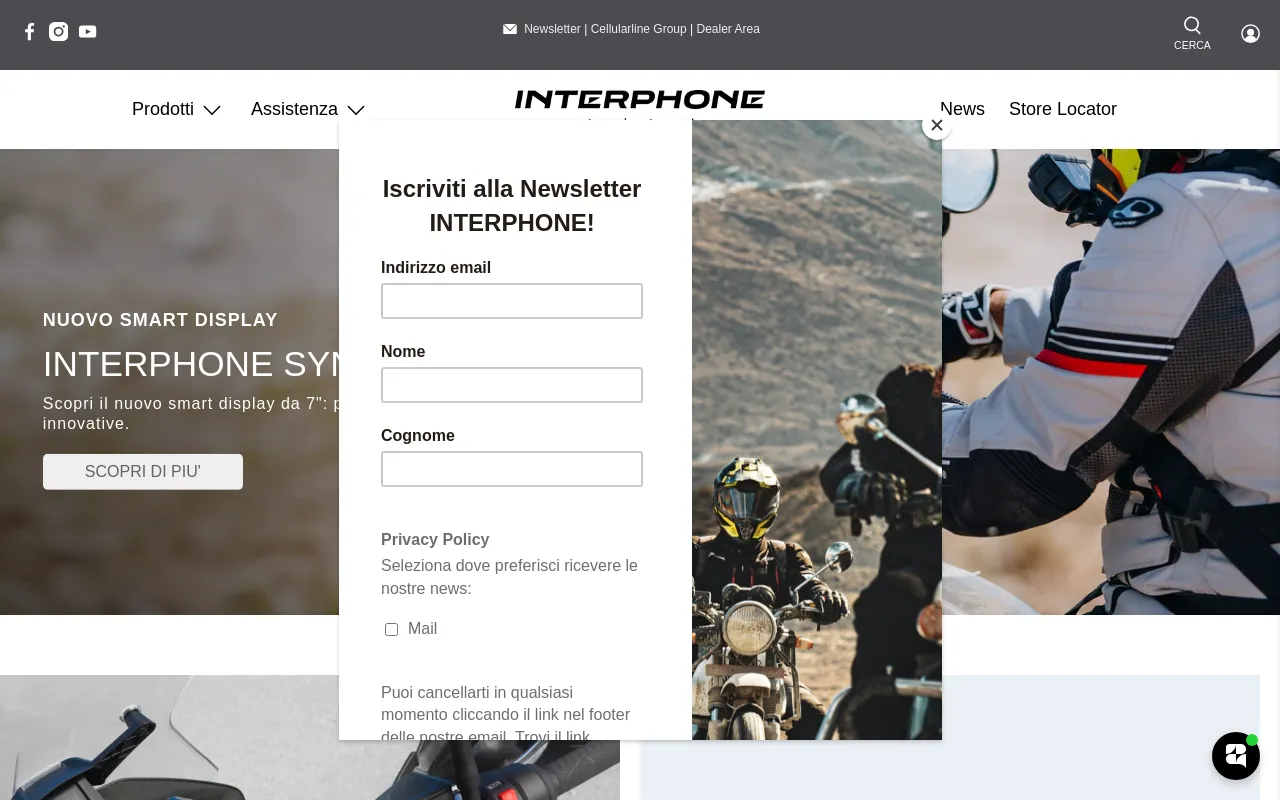Focus the Cognome input field

point(512,469)
